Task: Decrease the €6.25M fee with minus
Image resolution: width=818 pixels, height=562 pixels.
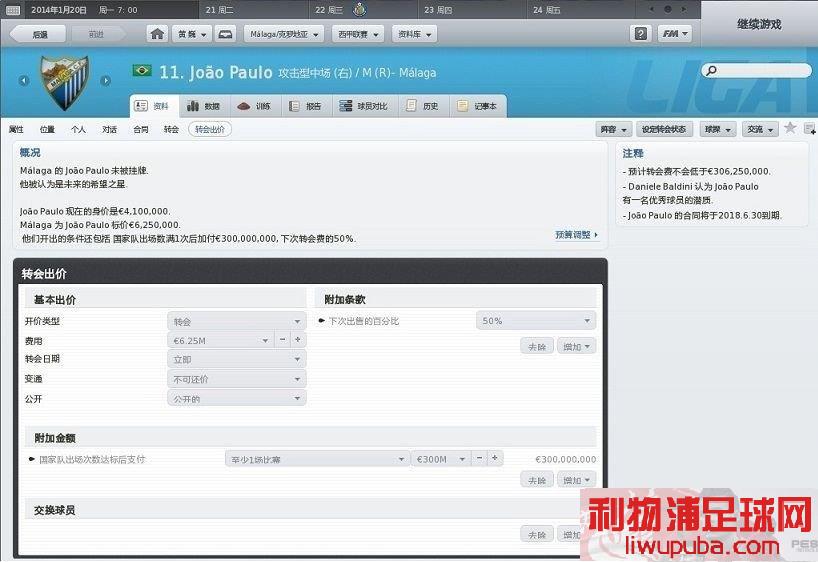Action: point(282,340)
